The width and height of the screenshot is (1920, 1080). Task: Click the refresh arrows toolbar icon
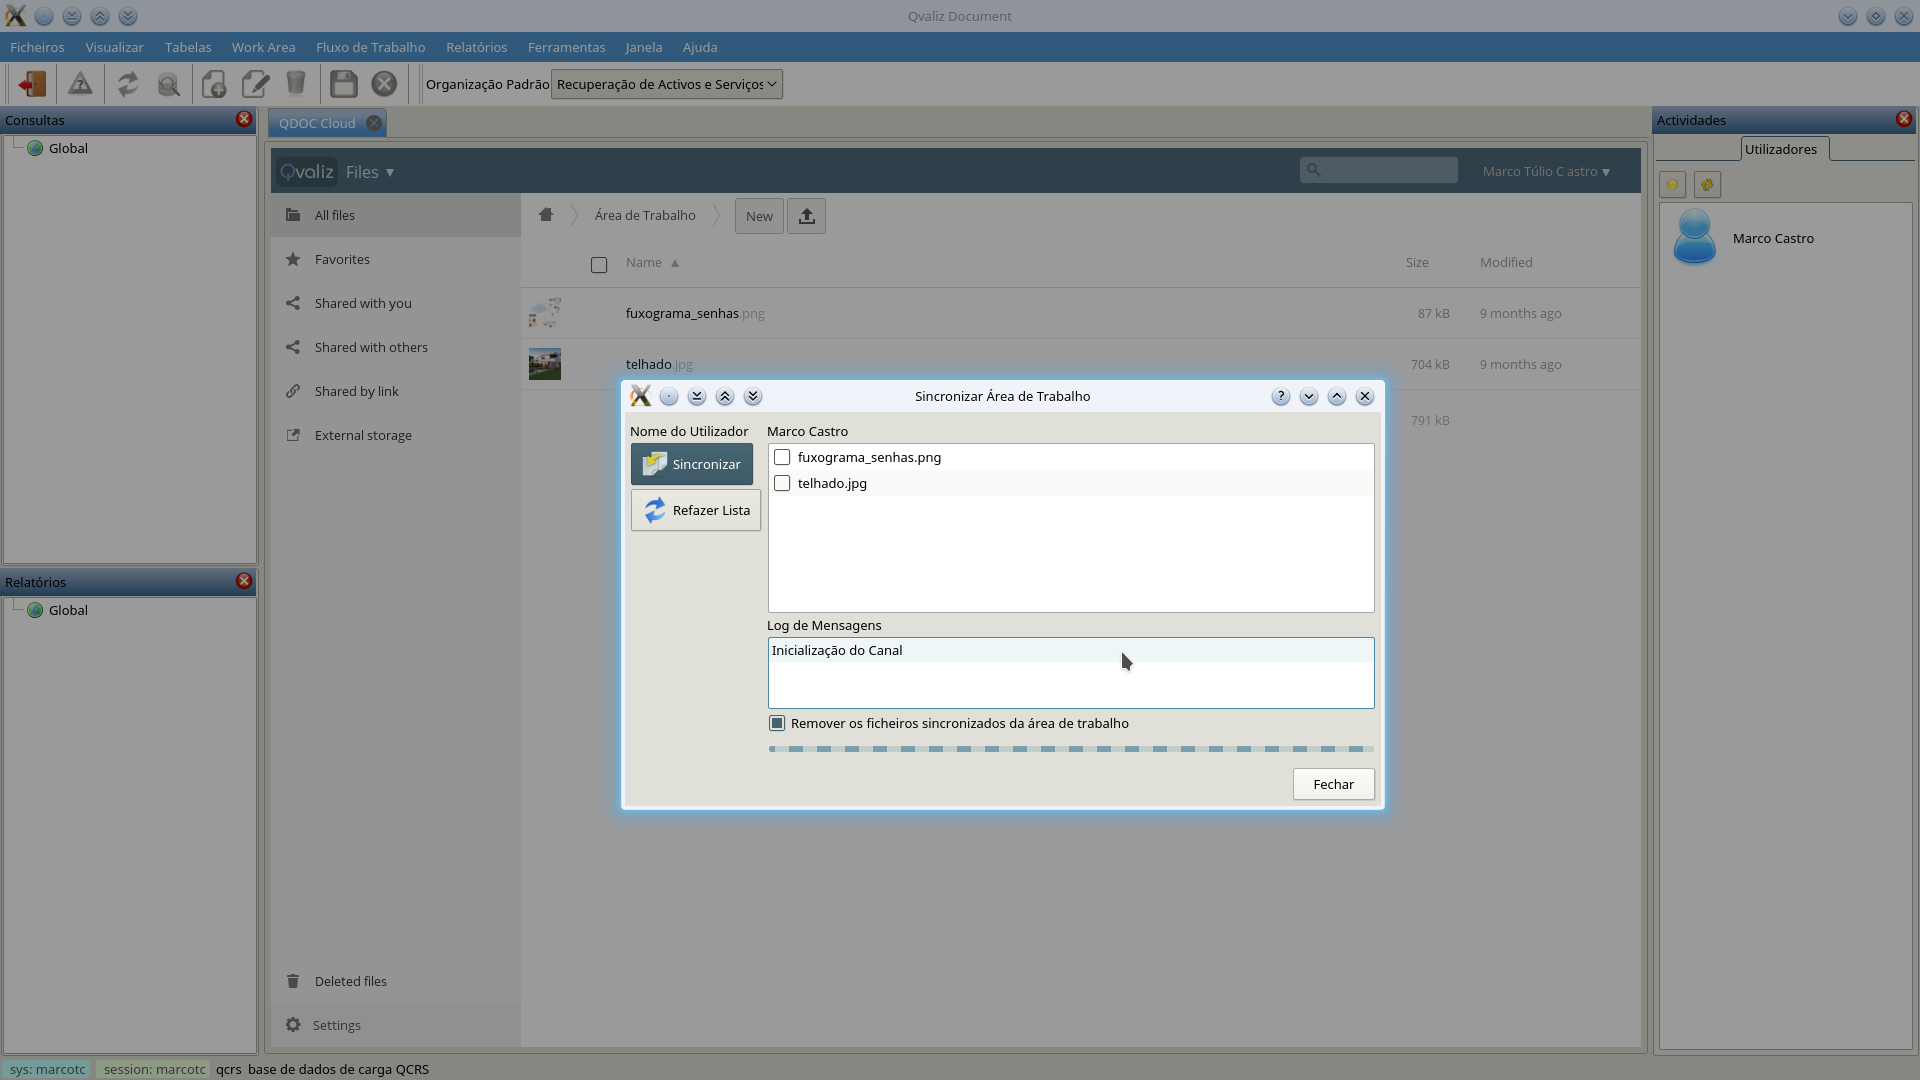point(127,84)
